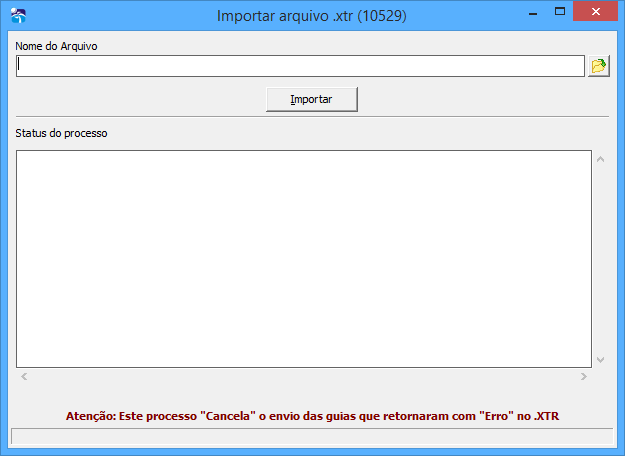Open the file browse folder icon
This screenshot has height=456, width=625.
click(599, 66)
